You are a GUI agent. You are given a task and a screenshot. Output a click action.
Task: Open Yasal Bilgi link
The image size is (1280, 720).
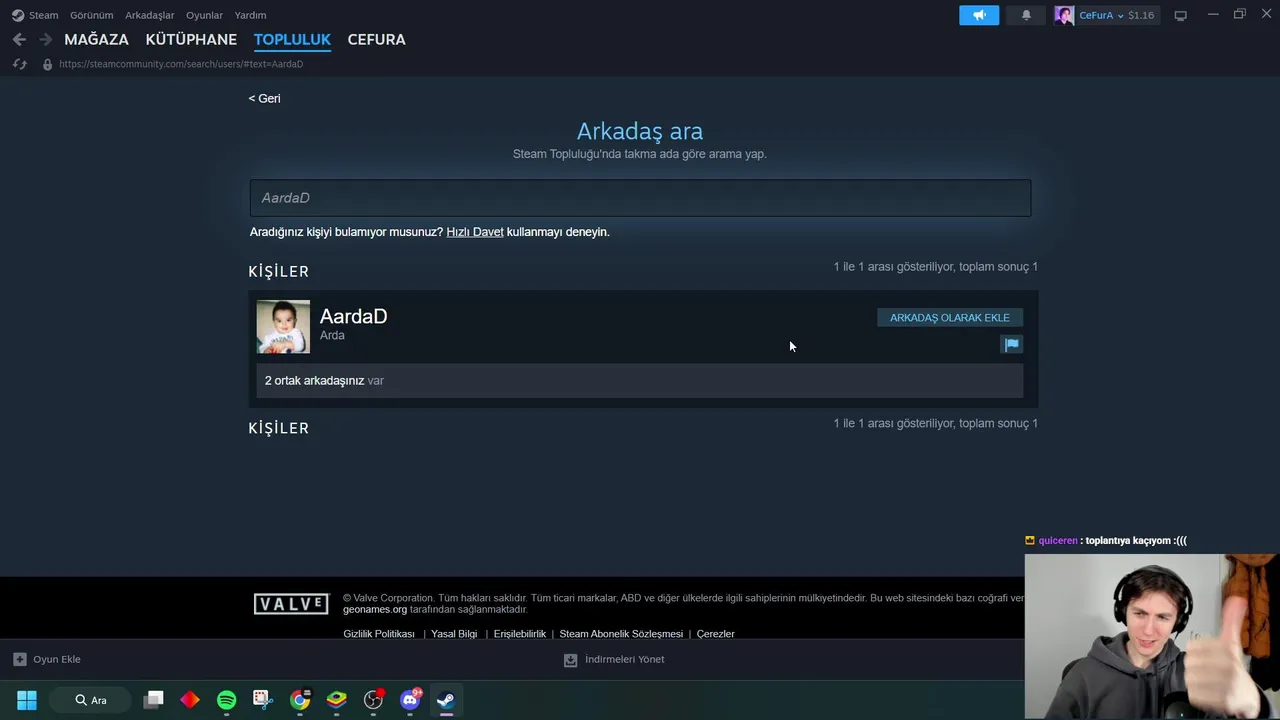click(x=454, y=634)
